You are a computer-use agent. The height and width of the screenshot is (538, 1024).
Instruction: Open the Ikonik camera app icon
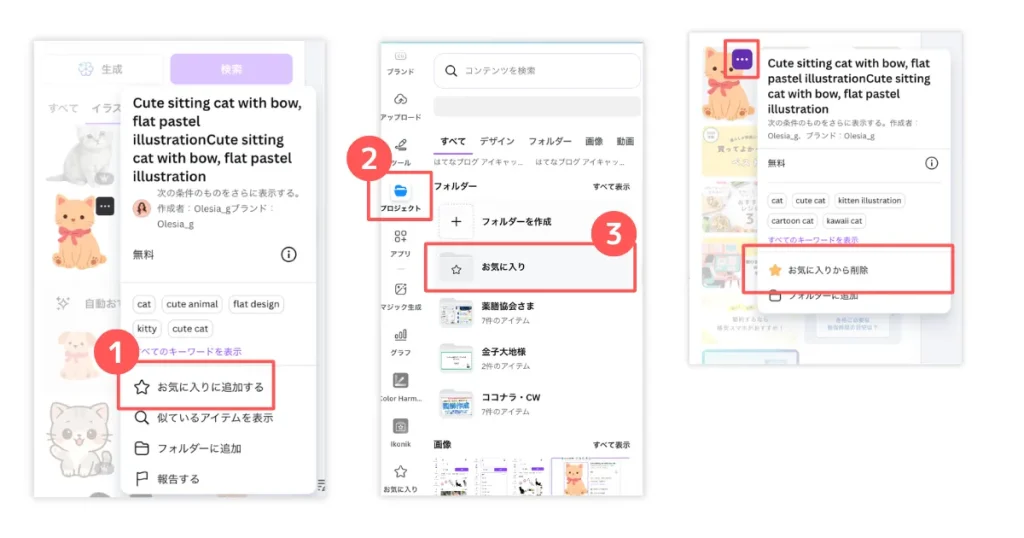click(400, 426)
